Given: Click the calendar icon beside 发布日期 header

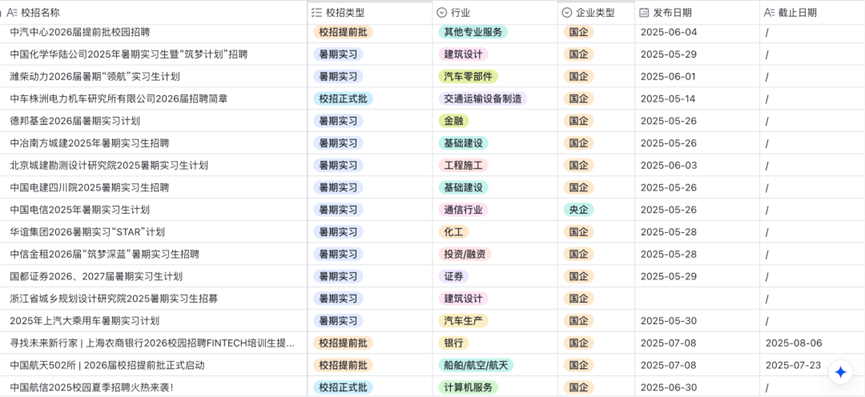Looking at the screenshot, I should tap(644, 12).
